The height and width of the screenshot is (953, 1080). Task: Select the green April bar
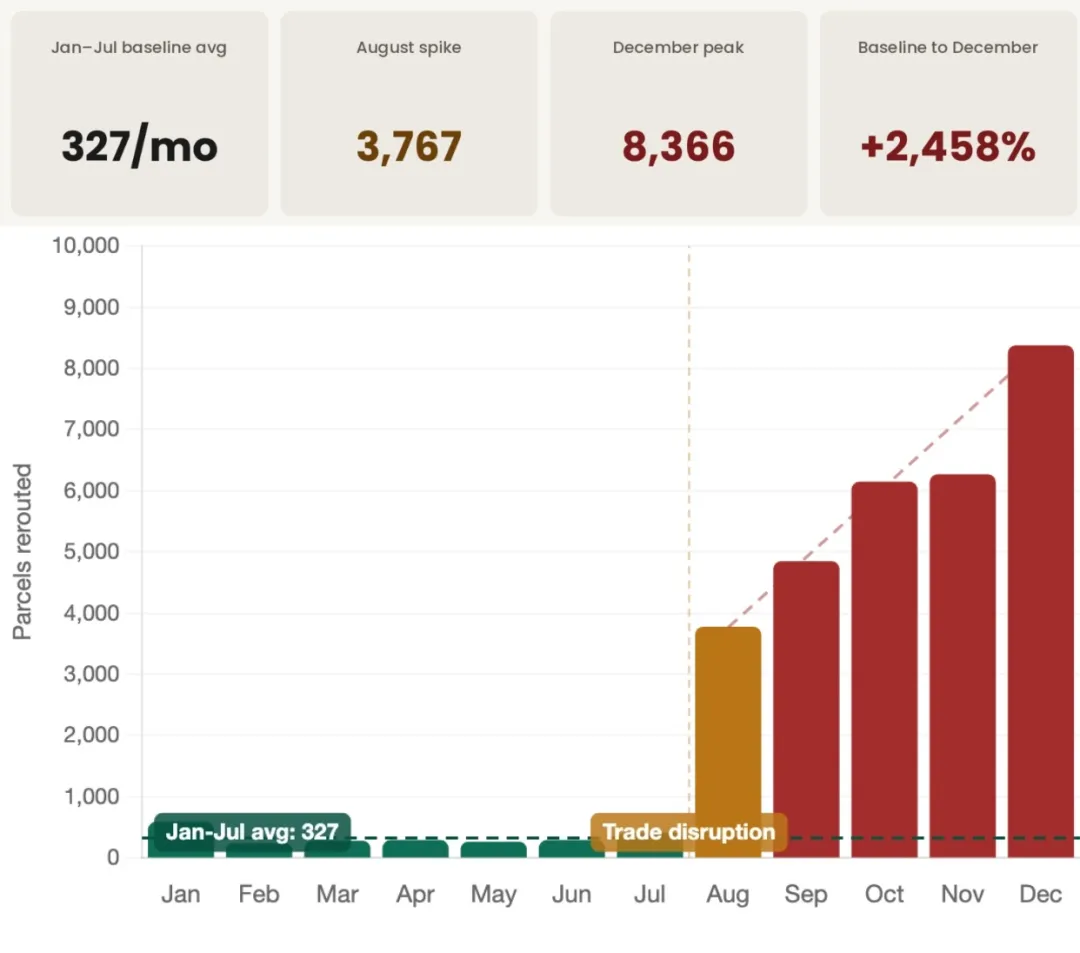click(415, 848)
